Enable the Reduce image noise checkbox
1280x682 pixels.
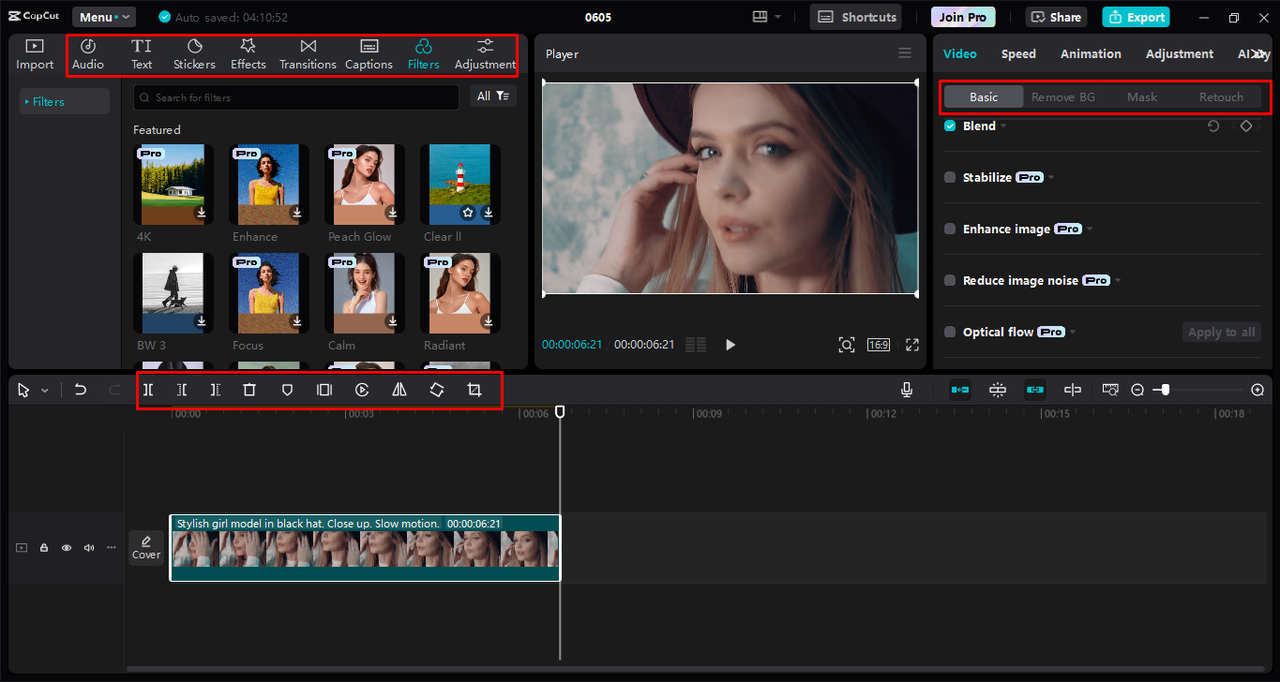click(x=950, y=280)
